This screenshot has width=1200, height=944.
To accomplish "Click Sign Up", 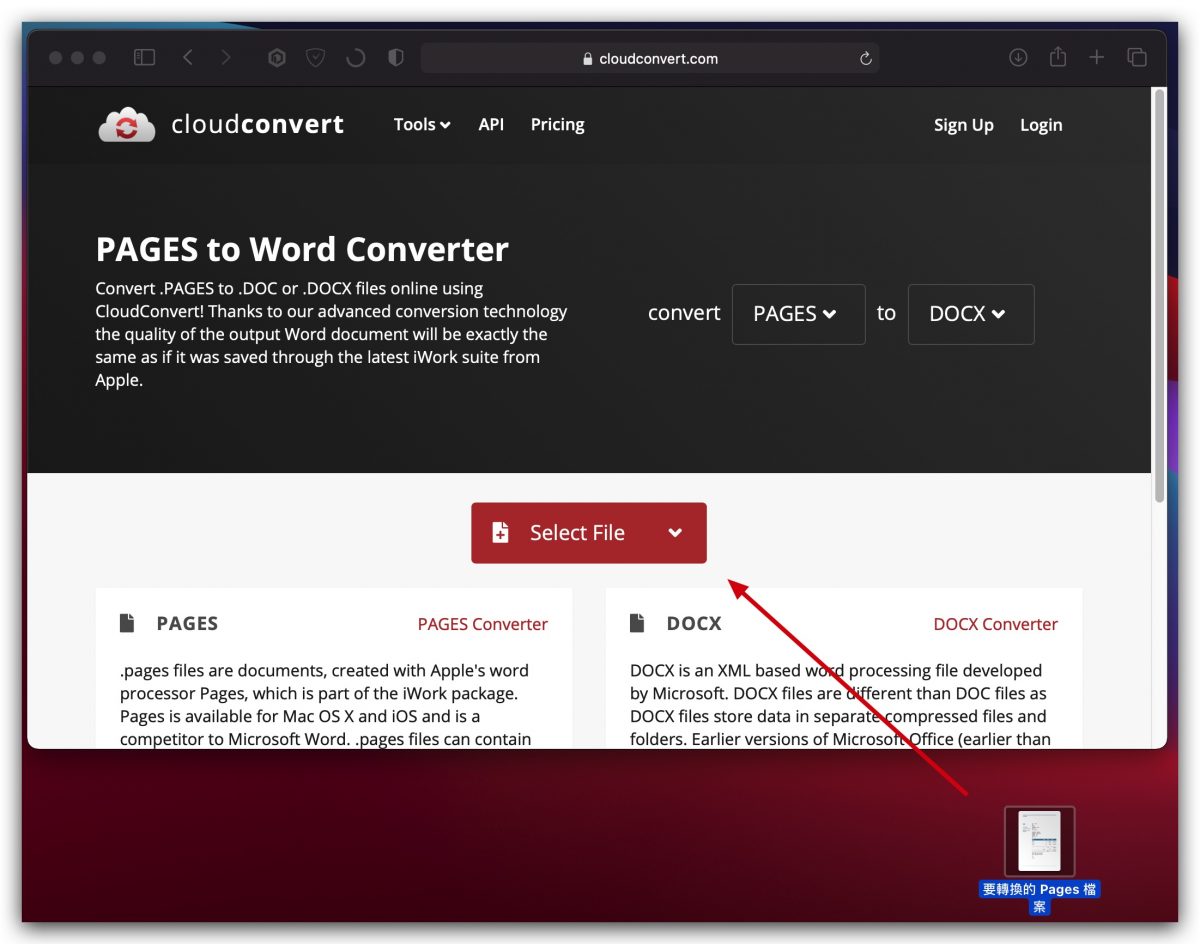I will click(963, 125).
